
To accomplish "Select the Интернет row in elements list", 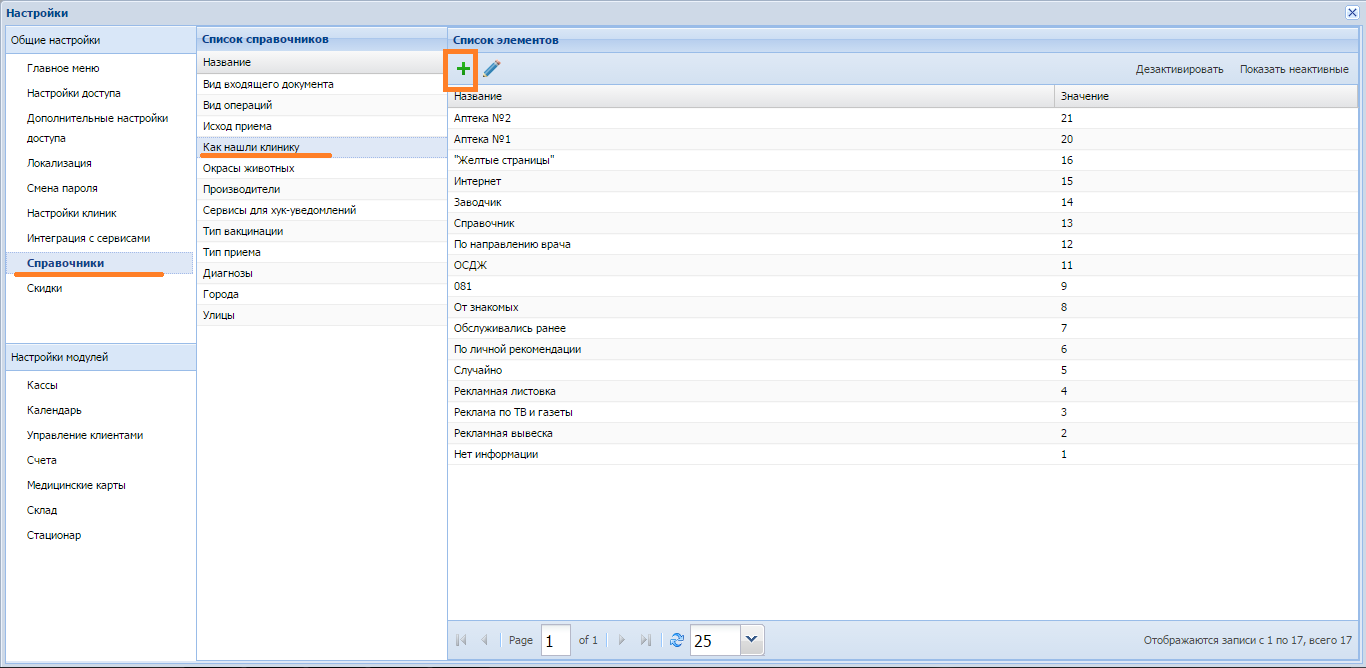I will tap(478, 181).
